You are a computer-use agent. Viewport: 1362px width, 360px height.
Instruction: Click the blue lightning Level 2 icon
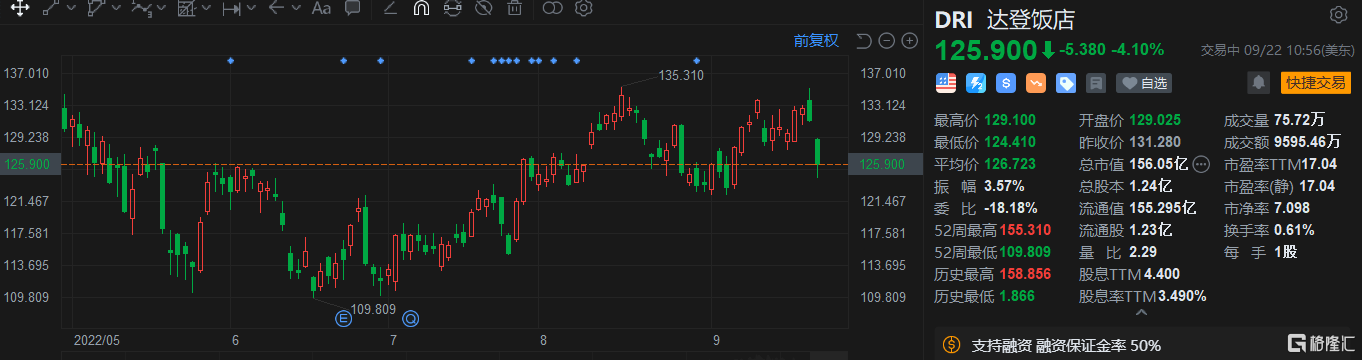[975, 83]
